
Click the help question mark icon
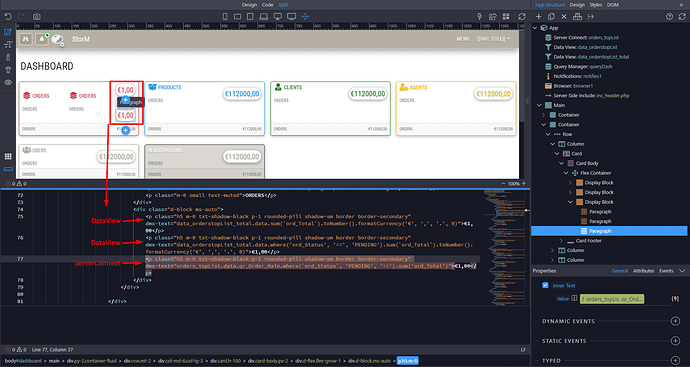tap(669, 16)
